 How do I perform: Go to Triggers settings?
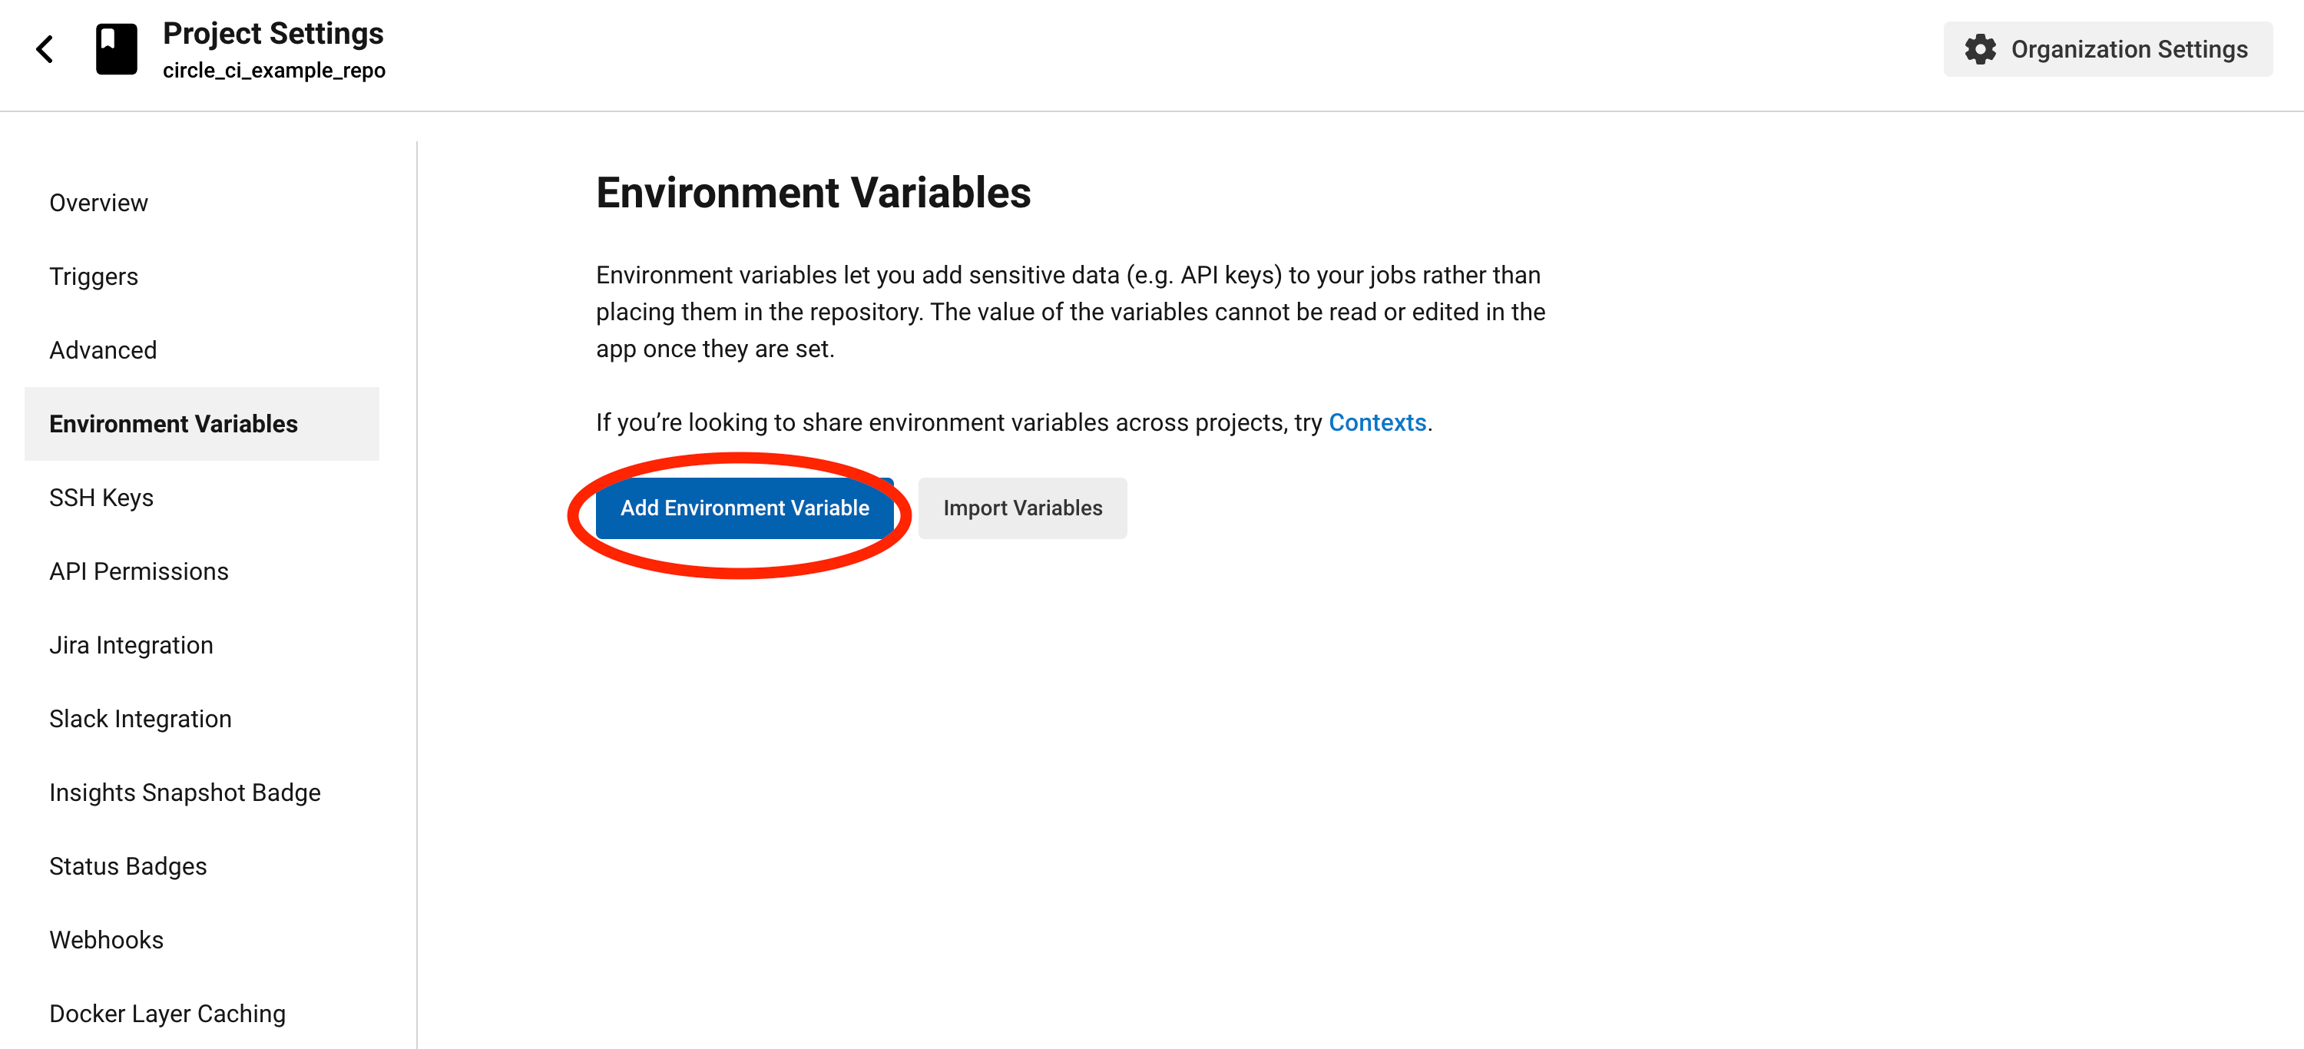(94, 277)
